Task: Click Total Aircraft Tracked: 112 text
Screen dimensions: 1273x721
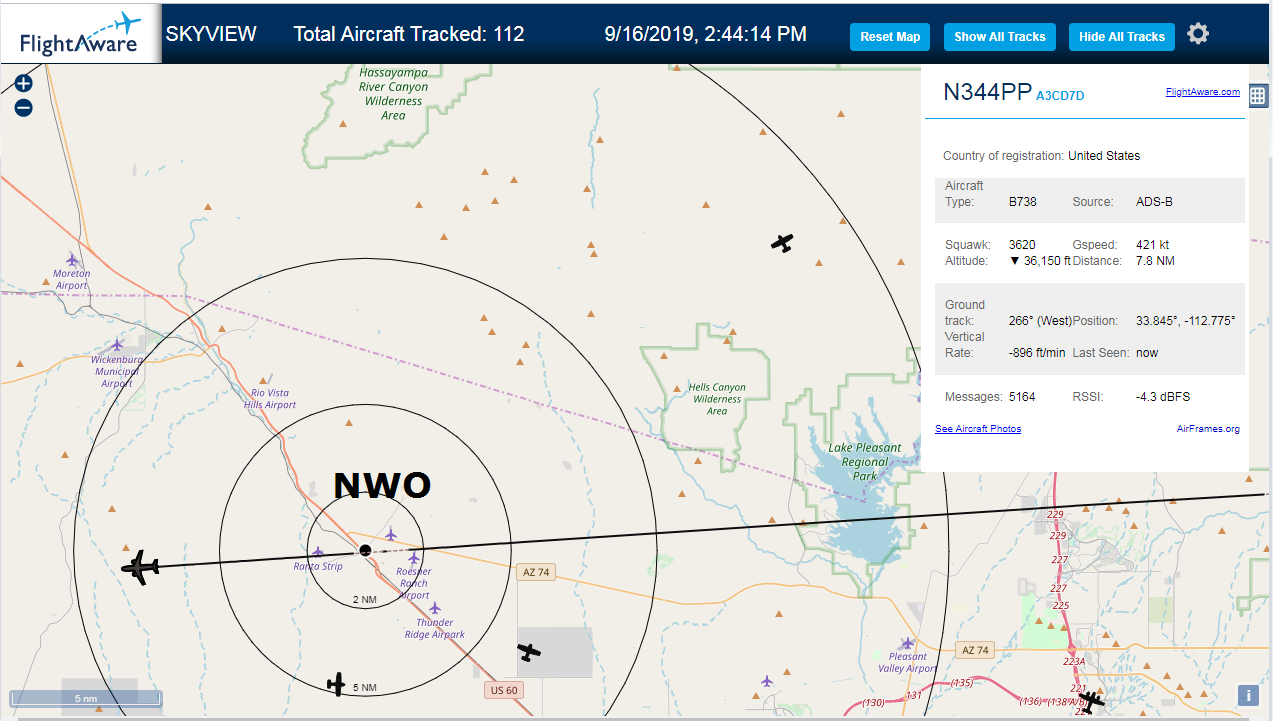Action: [409, 34]
